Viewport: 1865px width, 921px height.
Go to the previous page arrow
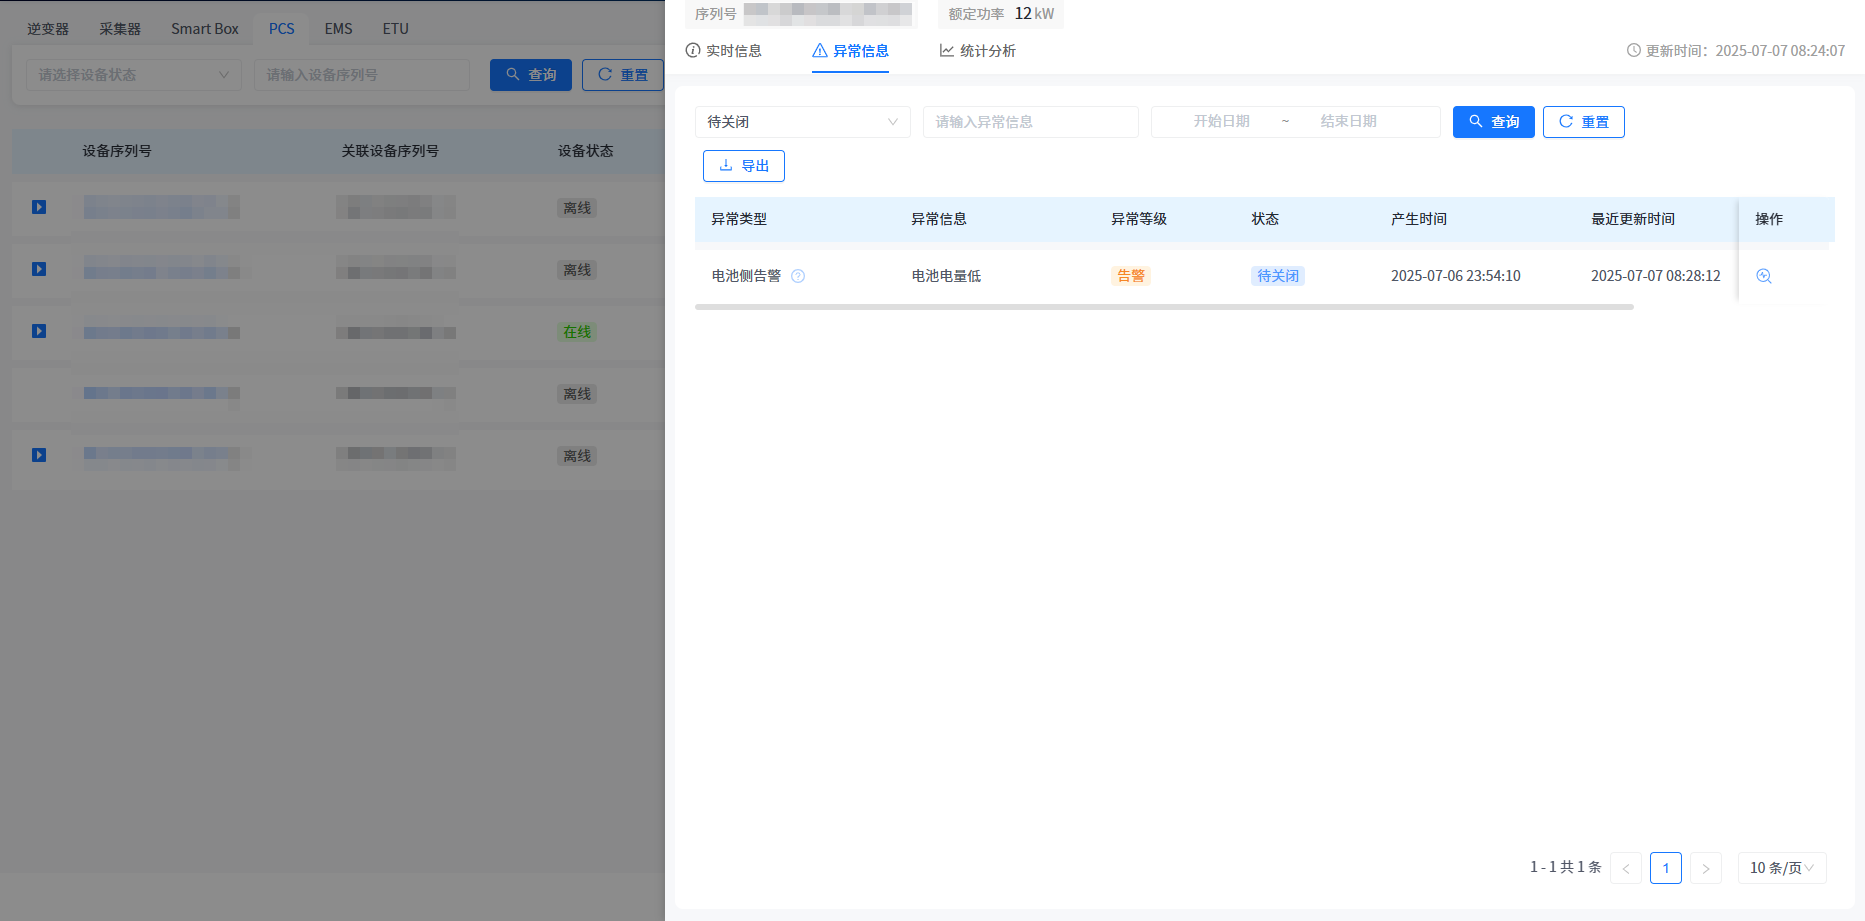coord(1626,868)
